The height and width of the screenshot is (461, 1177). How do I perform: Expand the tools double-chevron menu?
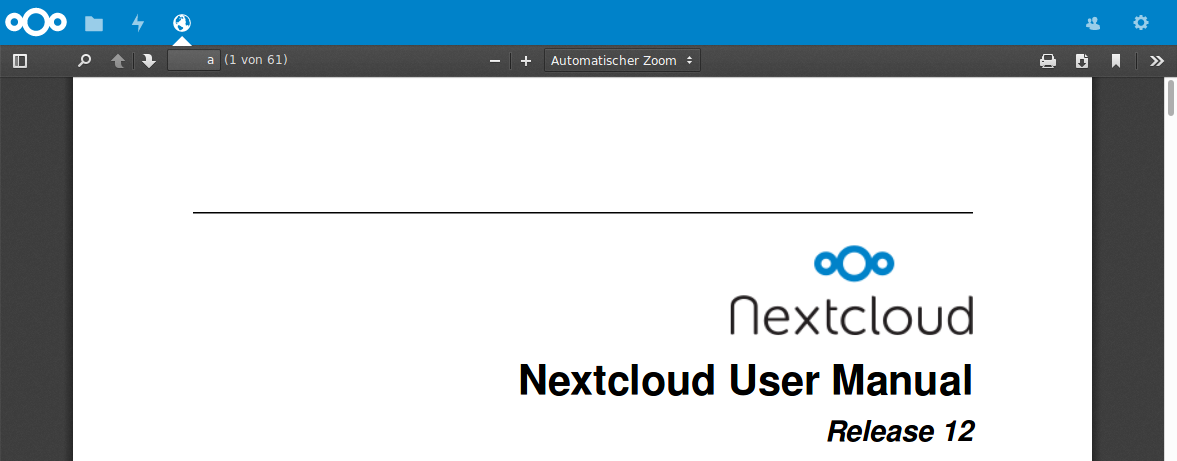[1157, 61]
